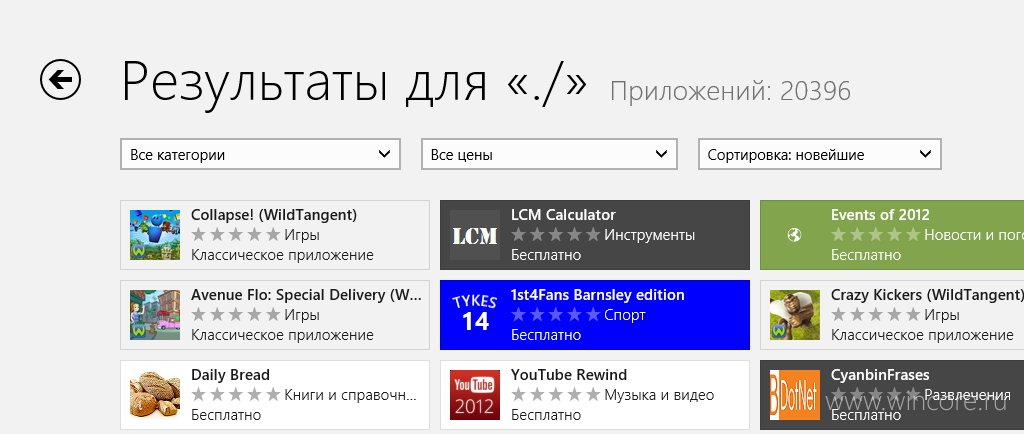Select the "YouTube Rewind" title

(x=569, y=375)
